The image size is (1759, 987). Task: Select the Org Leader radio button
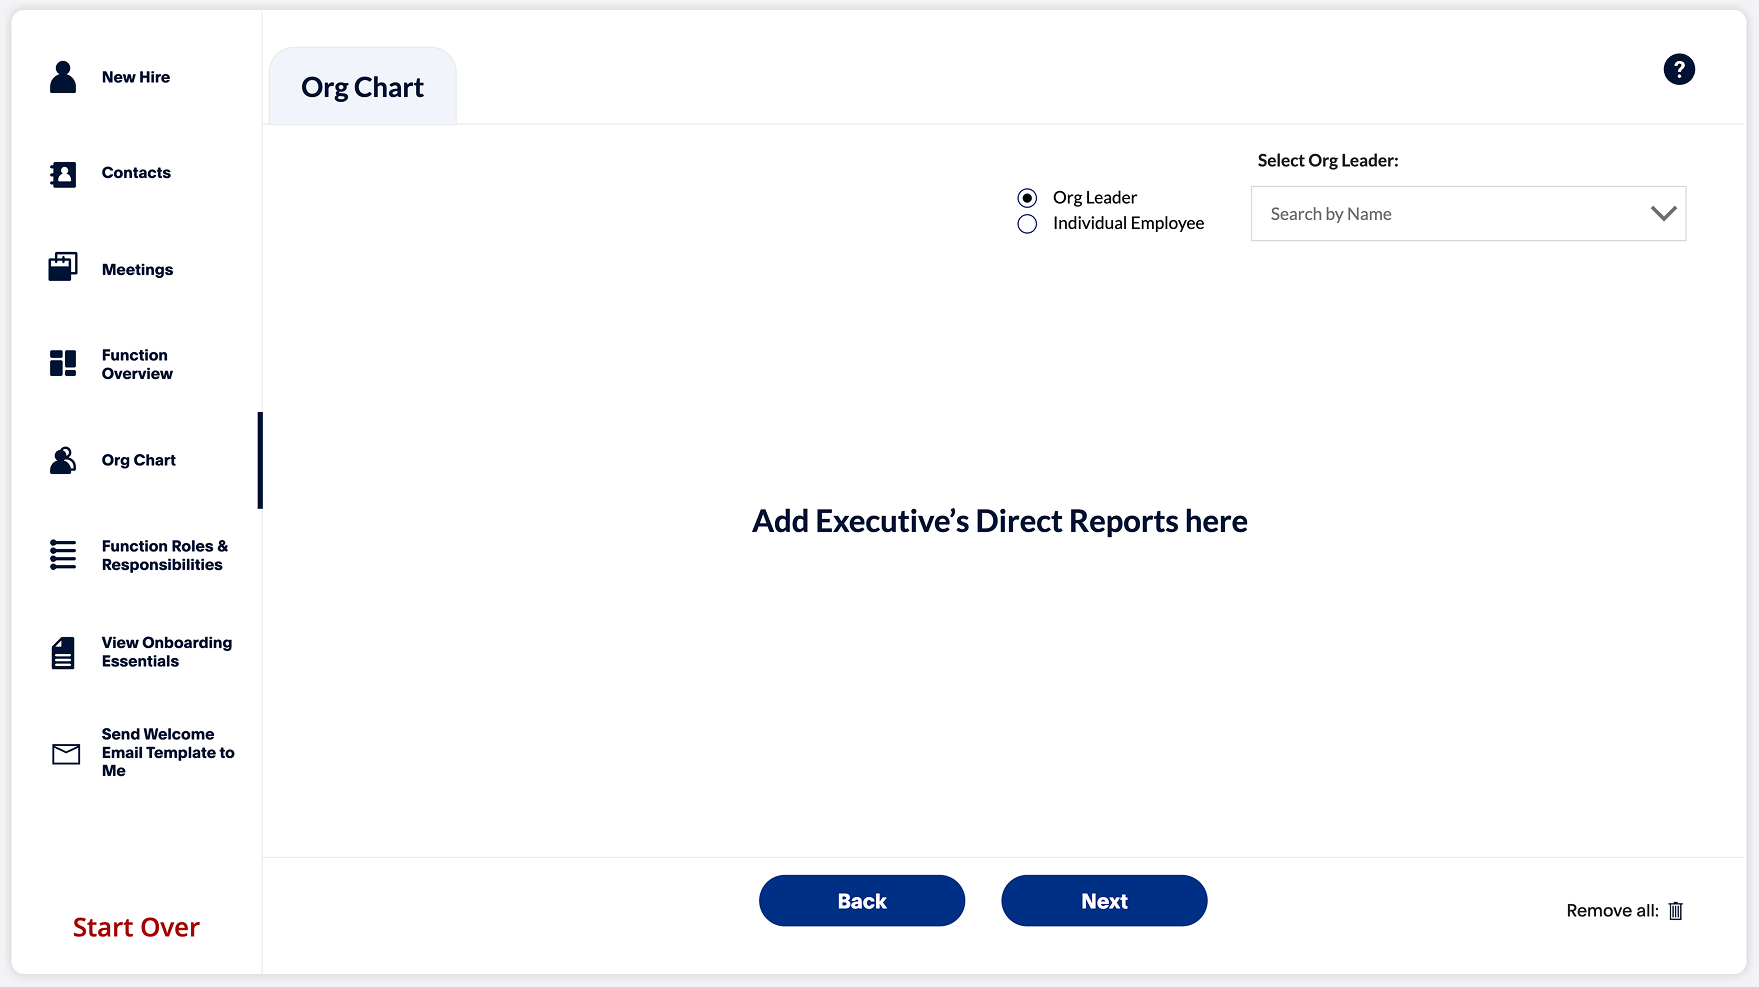(x=1027, y=198)
